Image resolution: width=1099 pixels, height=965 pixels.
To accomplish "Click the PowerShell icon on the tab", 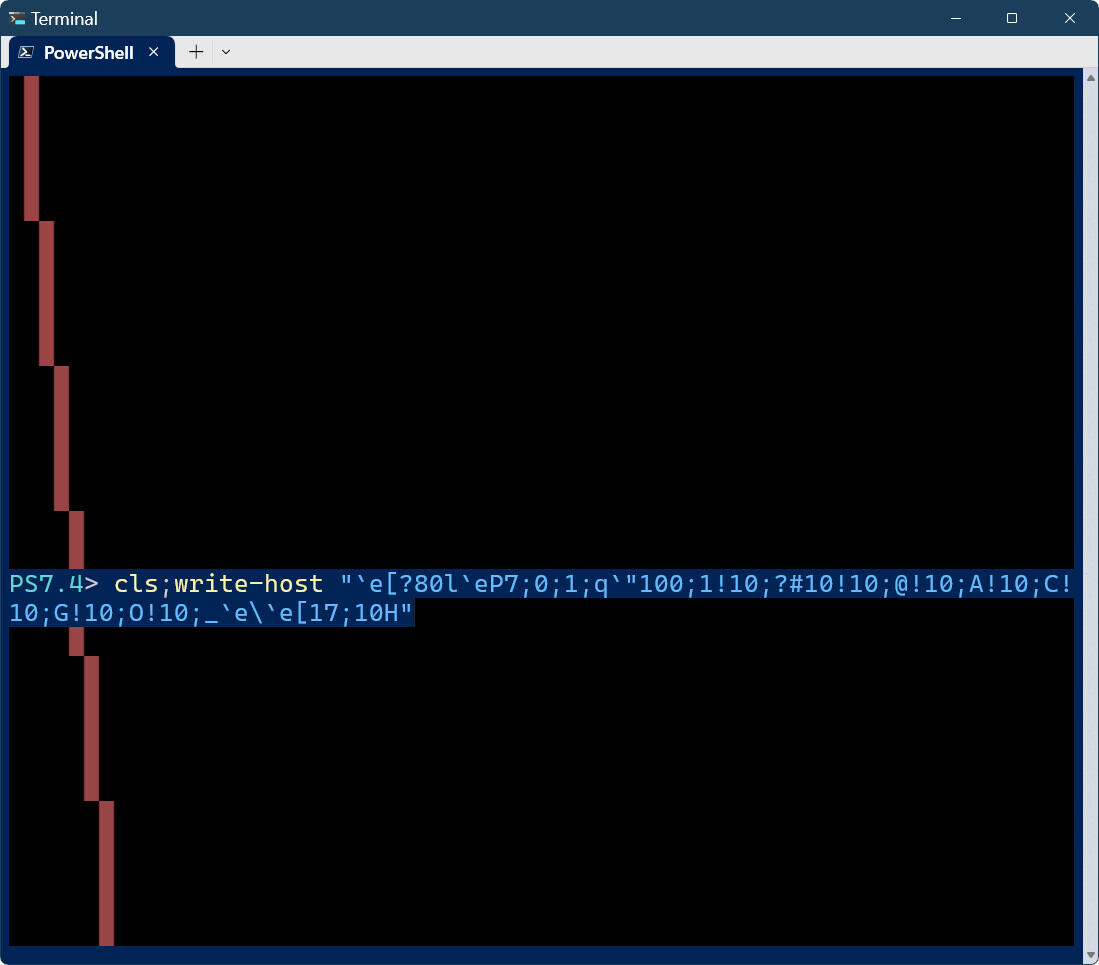I will click(x=27, y=52).
